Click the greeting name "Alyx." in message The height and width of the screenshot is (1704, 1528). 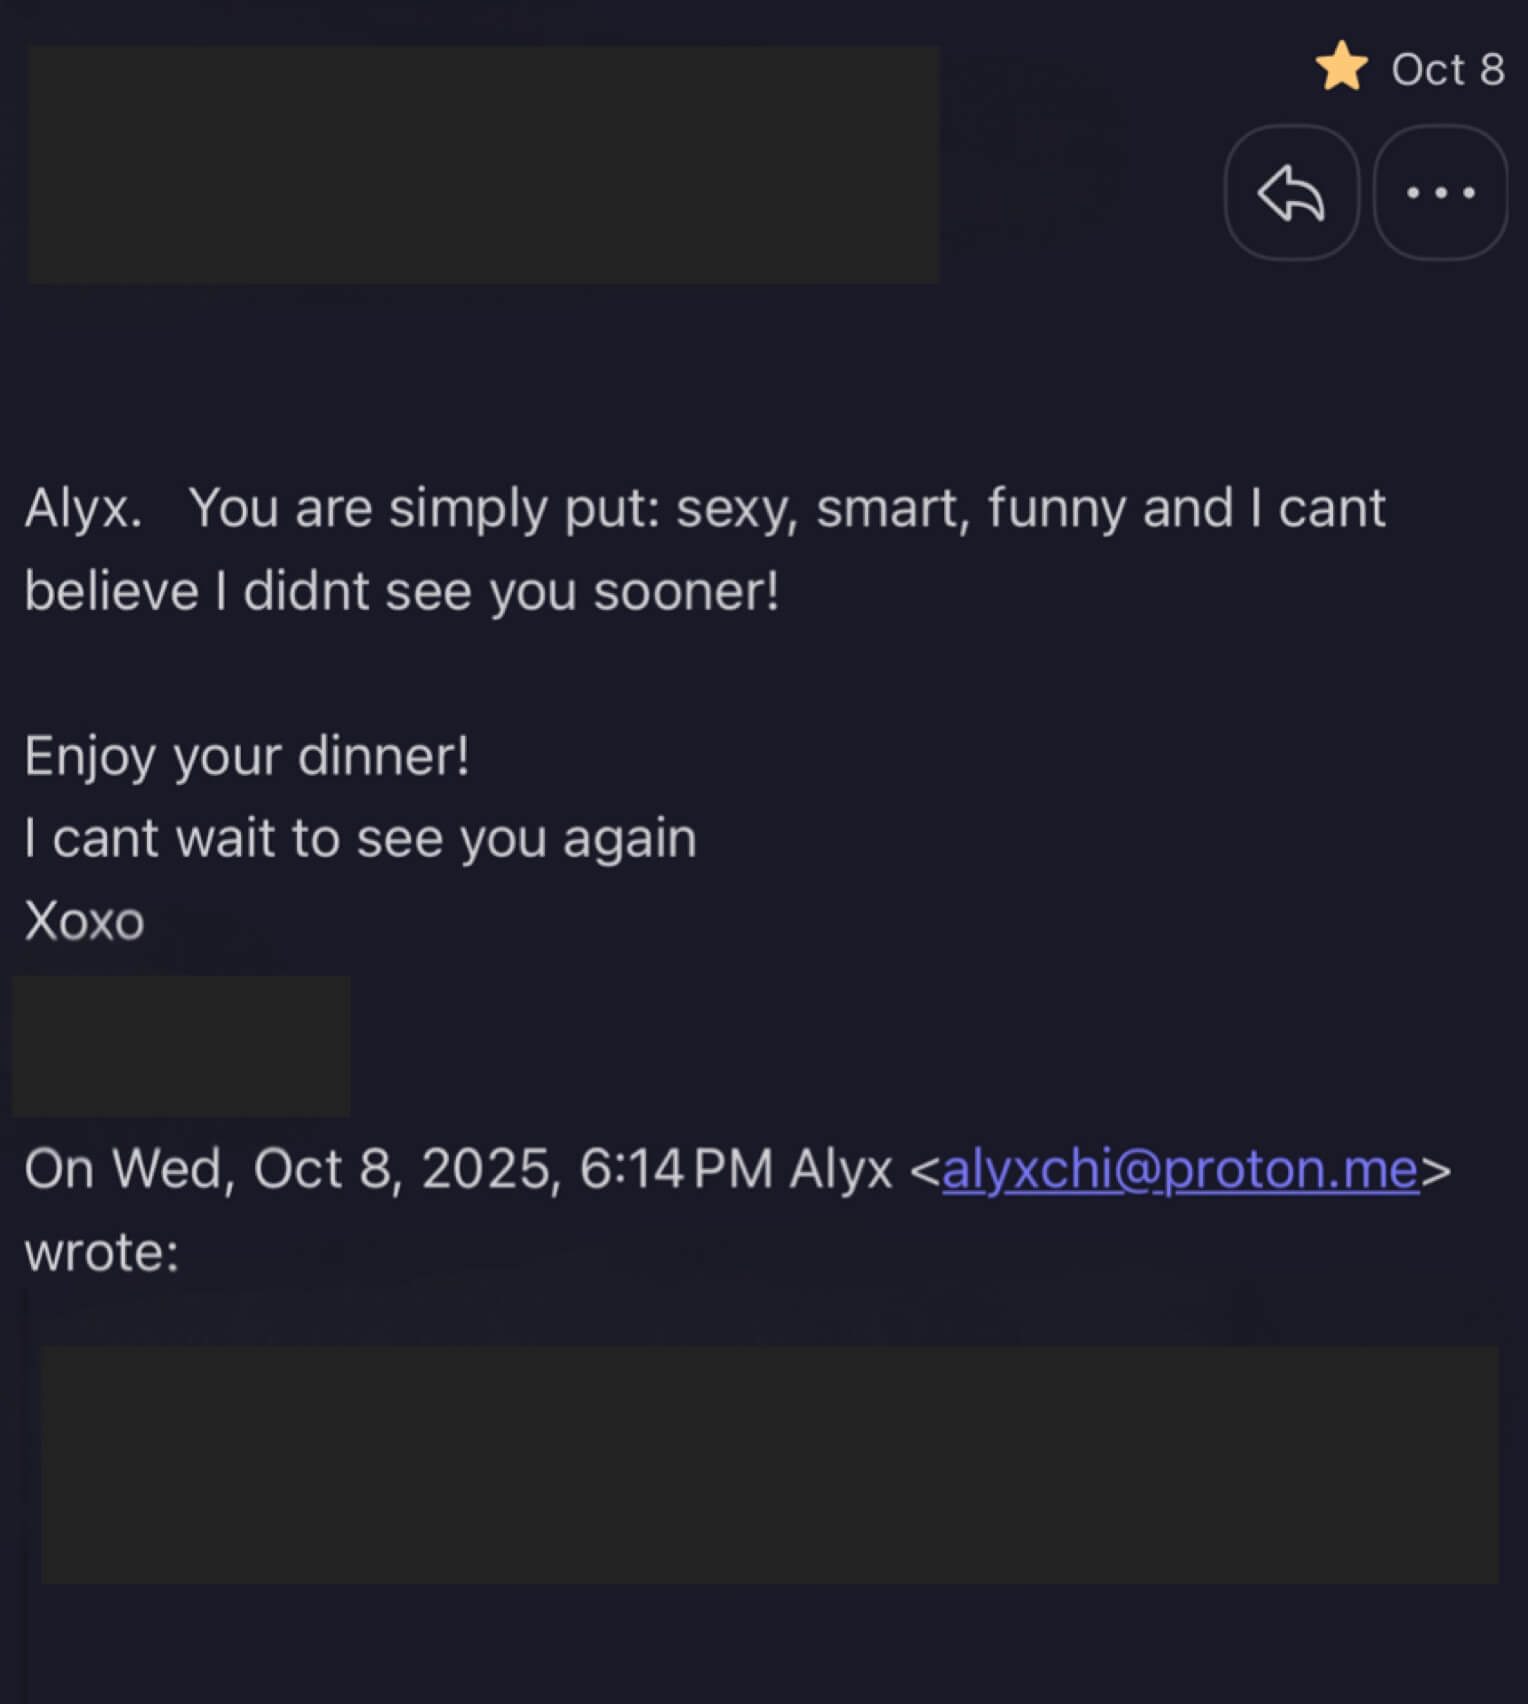(x=83, y=508)
